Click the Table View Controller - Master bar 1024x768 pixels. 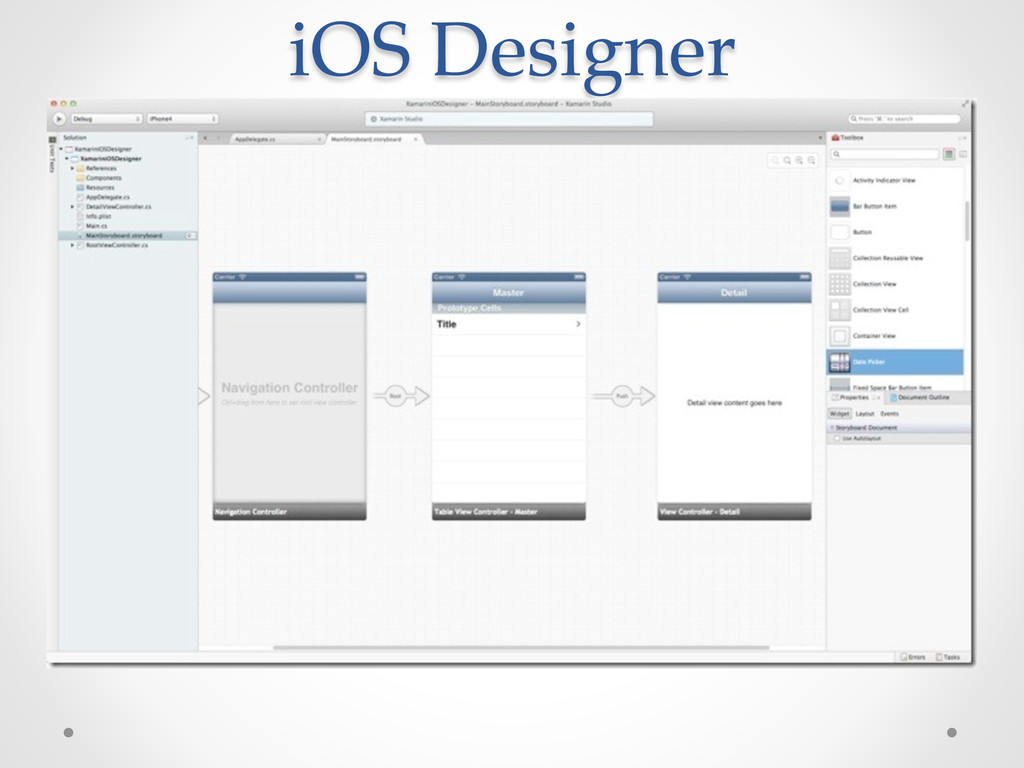[508, 511]
